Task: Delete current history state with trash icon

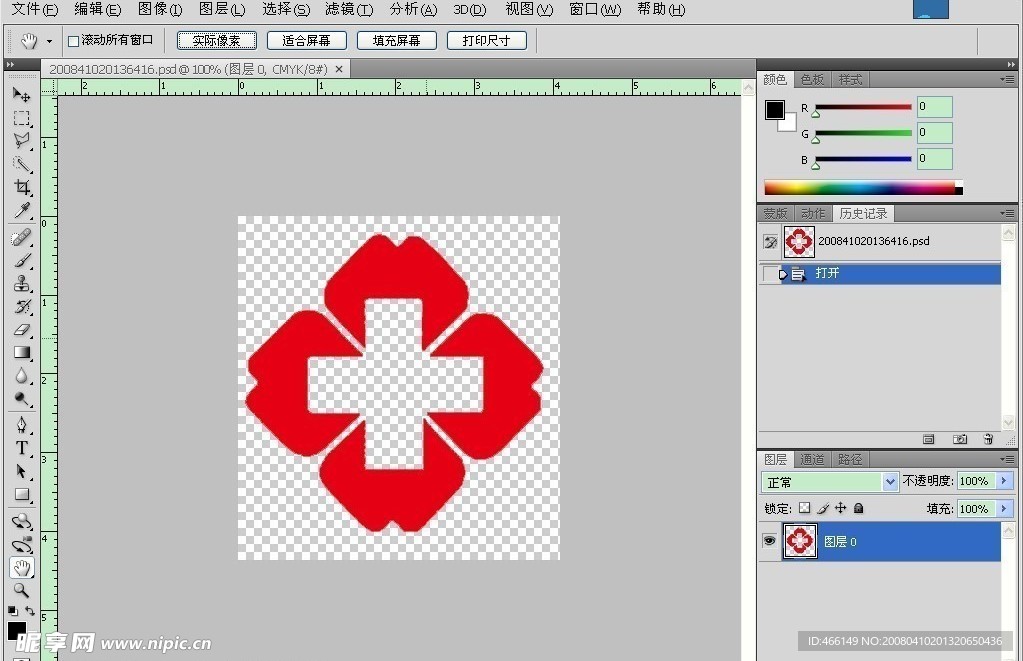Action: click(x=988, y=439)
